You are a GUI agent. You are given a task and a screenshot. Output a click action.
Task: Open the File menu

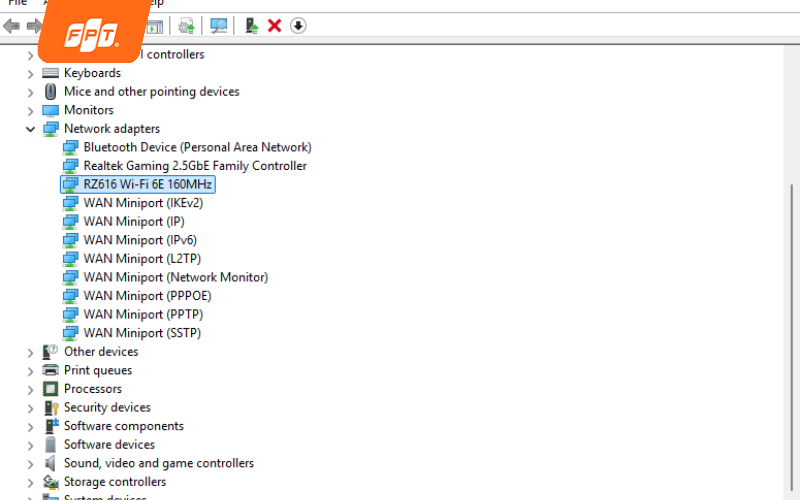click(x=17, y=3)
